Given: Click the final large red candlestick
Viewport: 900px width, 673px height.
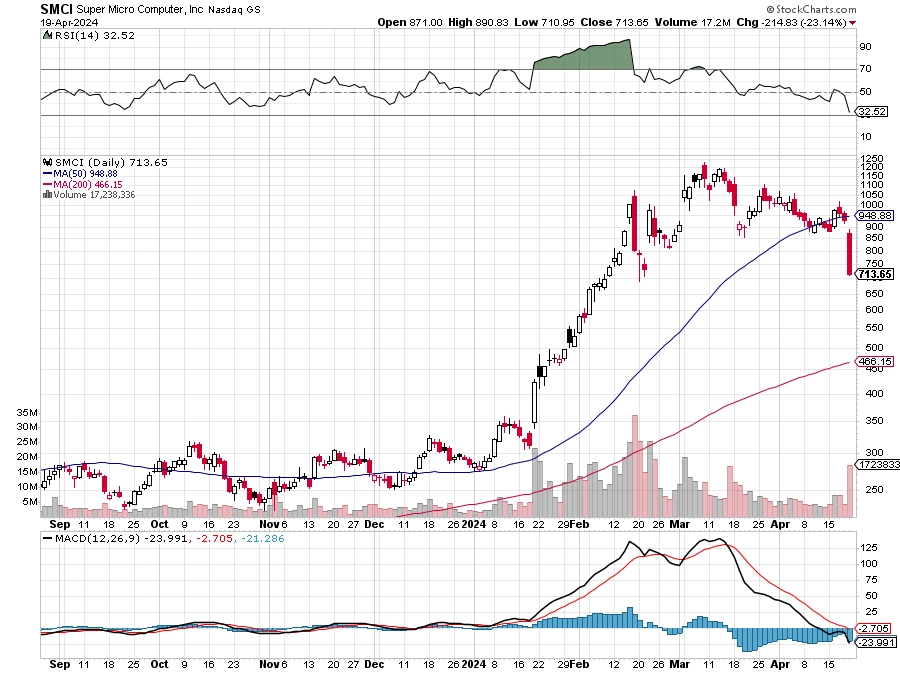Looking at the screenshot, I should [850, 252].
